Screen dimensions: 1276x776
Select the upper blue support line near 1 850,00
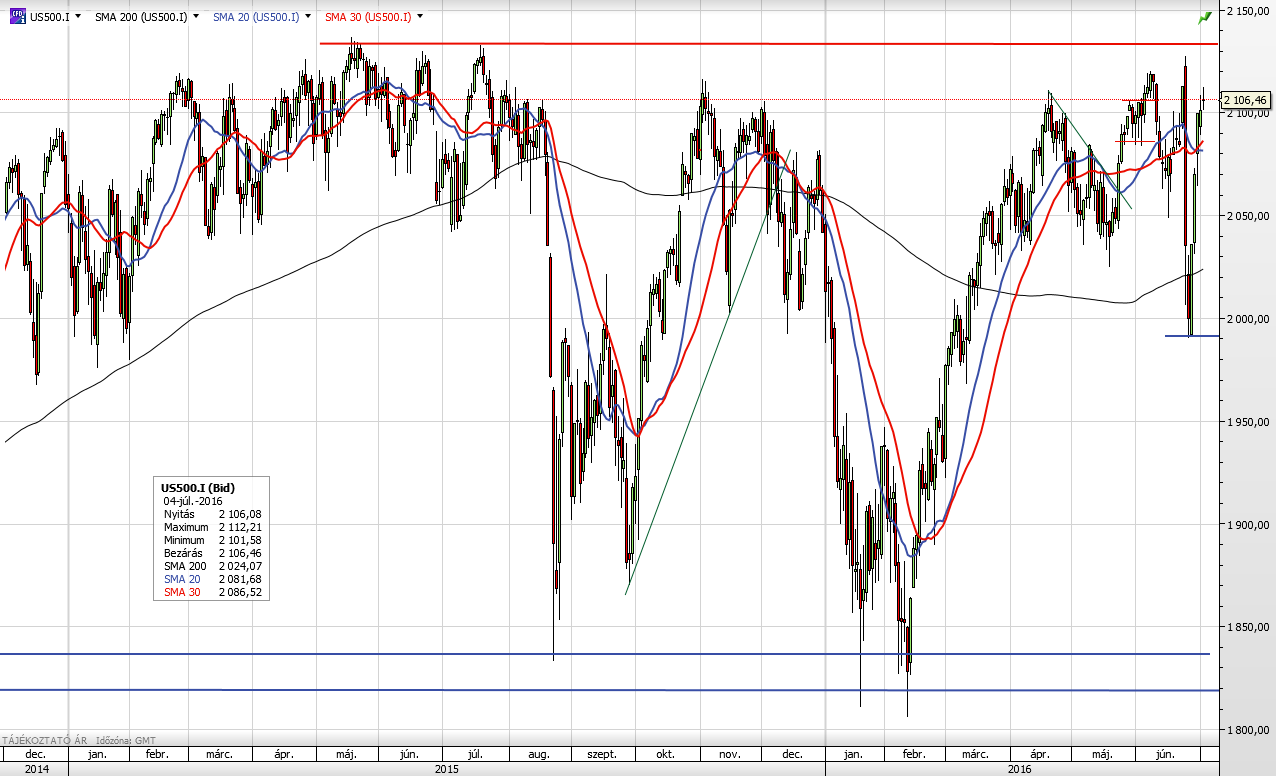605,654
